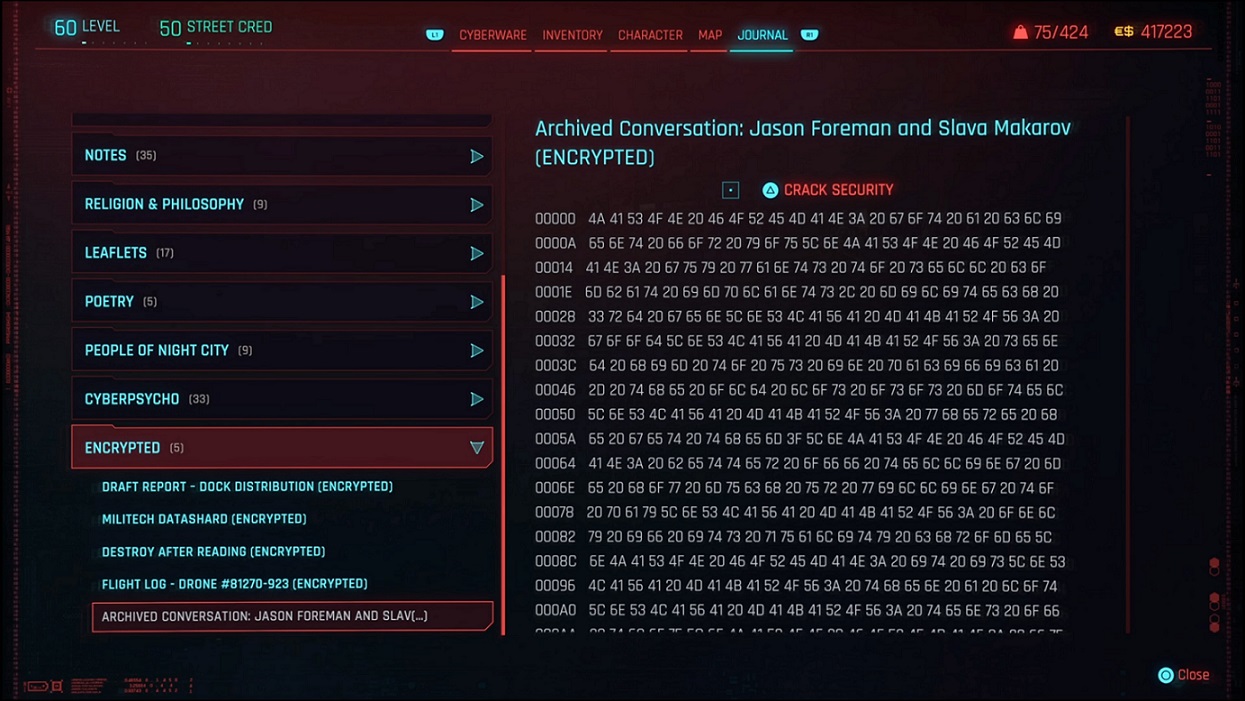This screenshot has height=701, width=1245.
Task: Switch to the Cyberware tab
Action: [492, 35]
